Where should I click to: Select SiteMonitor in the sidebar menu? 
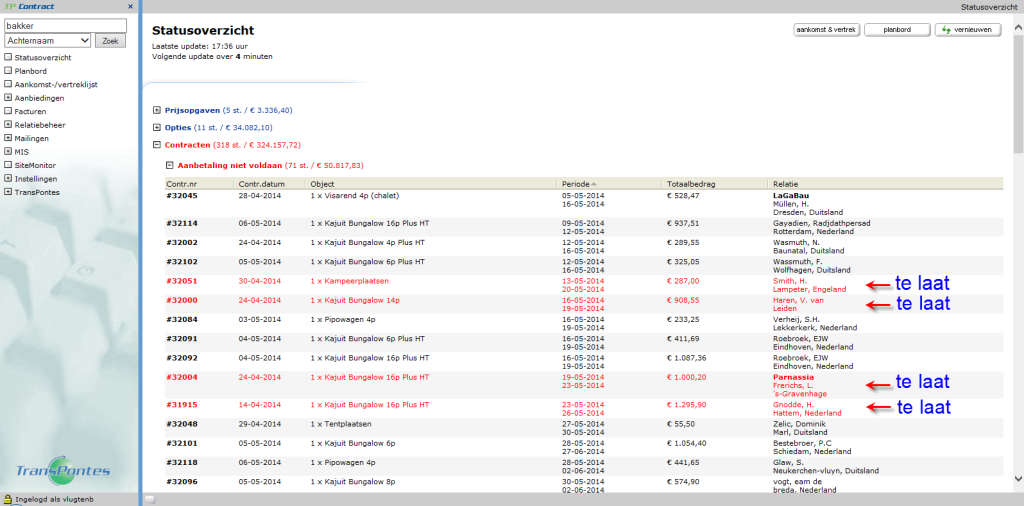[35, 164]
